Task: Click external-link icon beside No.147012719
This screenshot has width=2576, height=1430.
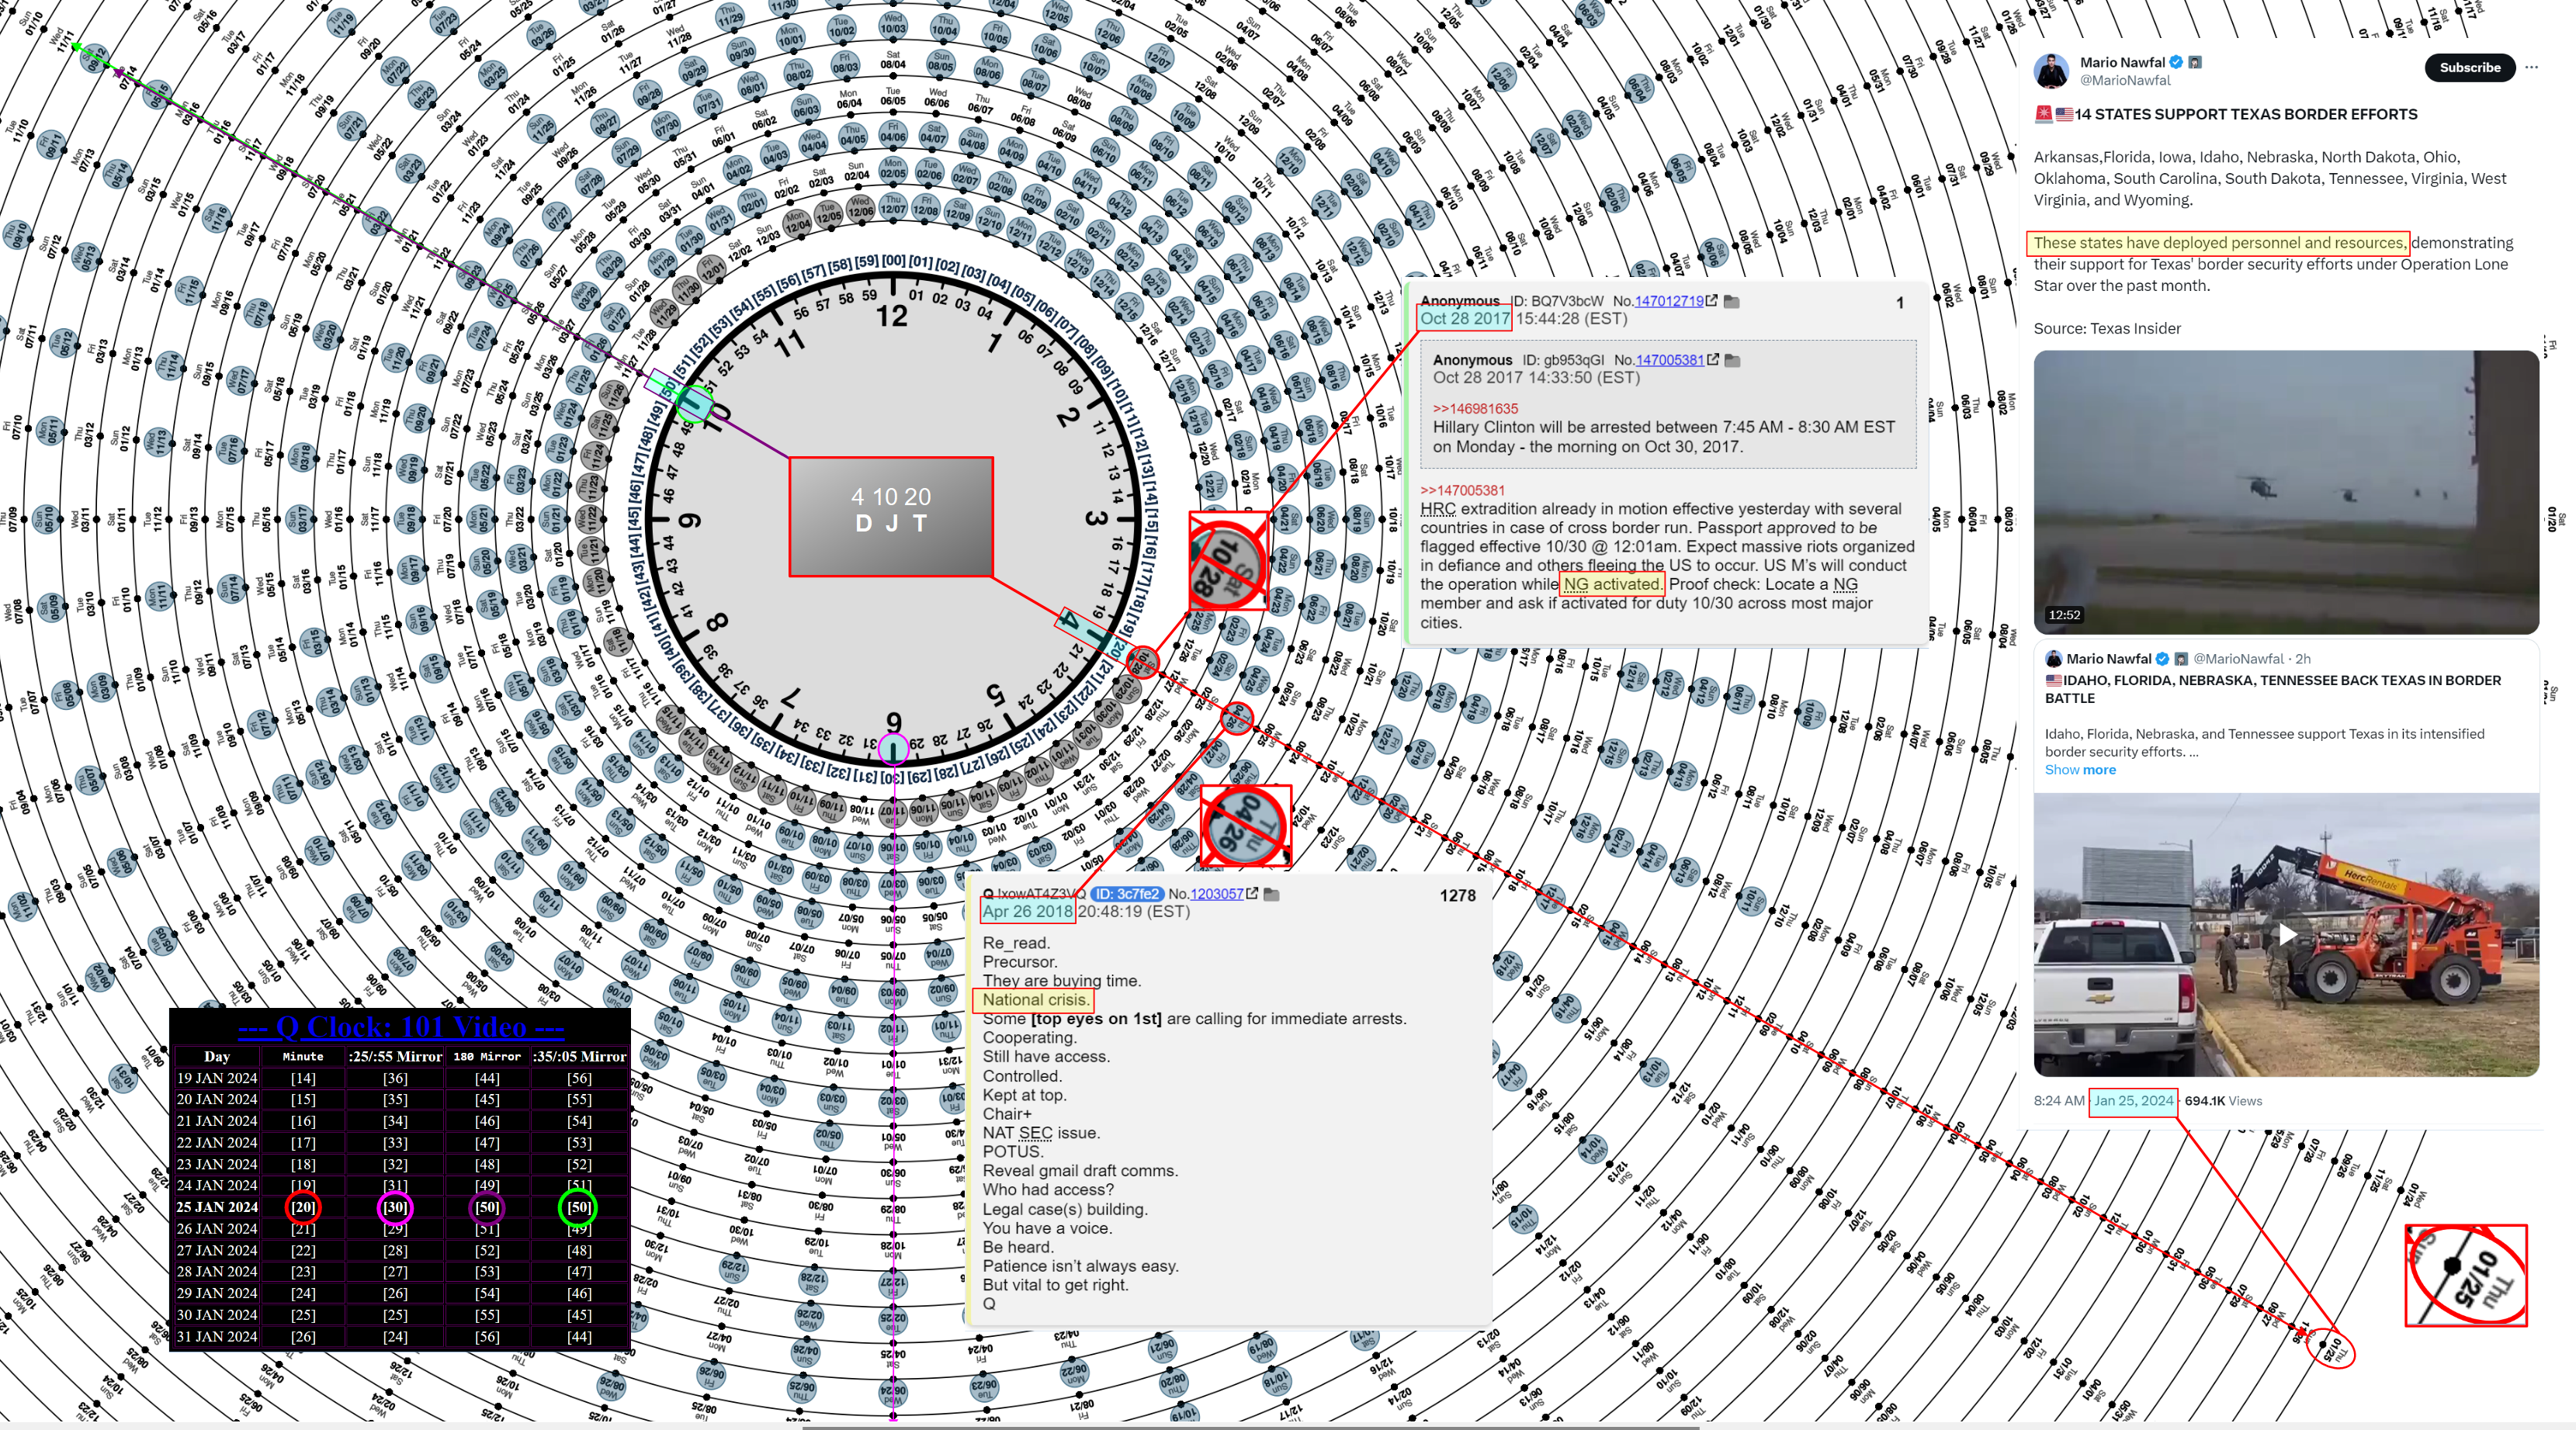Action: (x=1712, y=300)
